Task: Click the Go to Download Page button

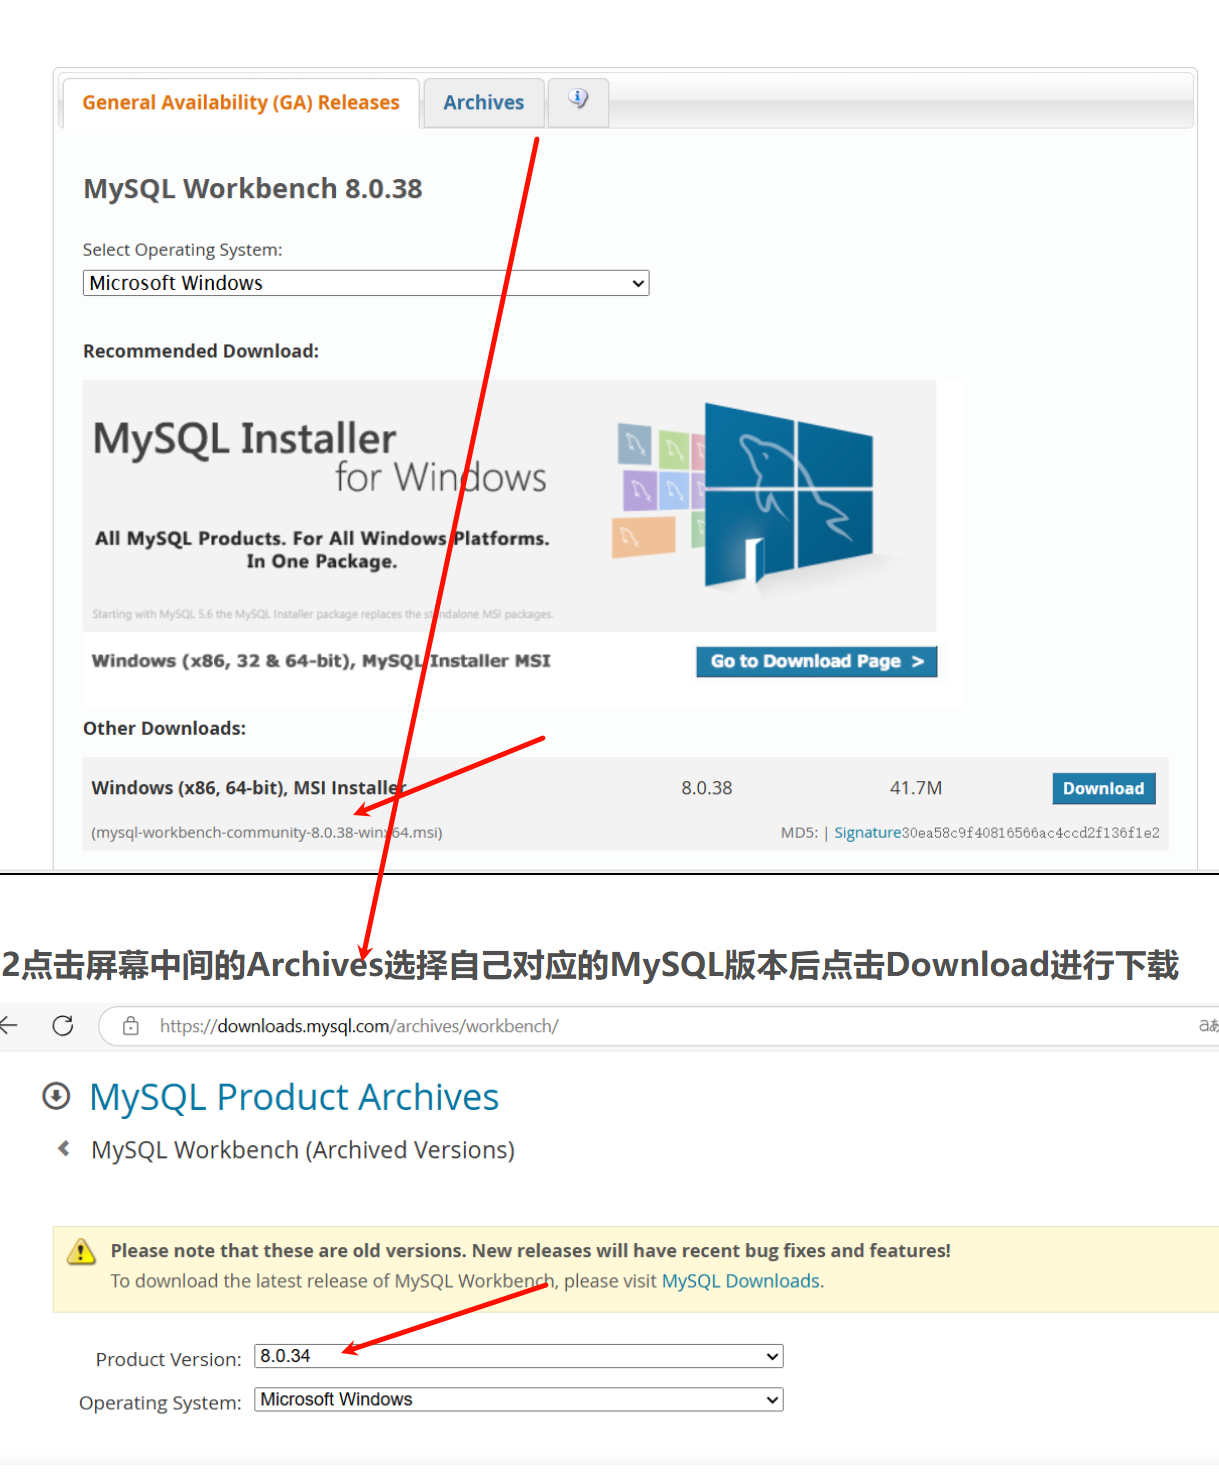Action: coord(817,661)
